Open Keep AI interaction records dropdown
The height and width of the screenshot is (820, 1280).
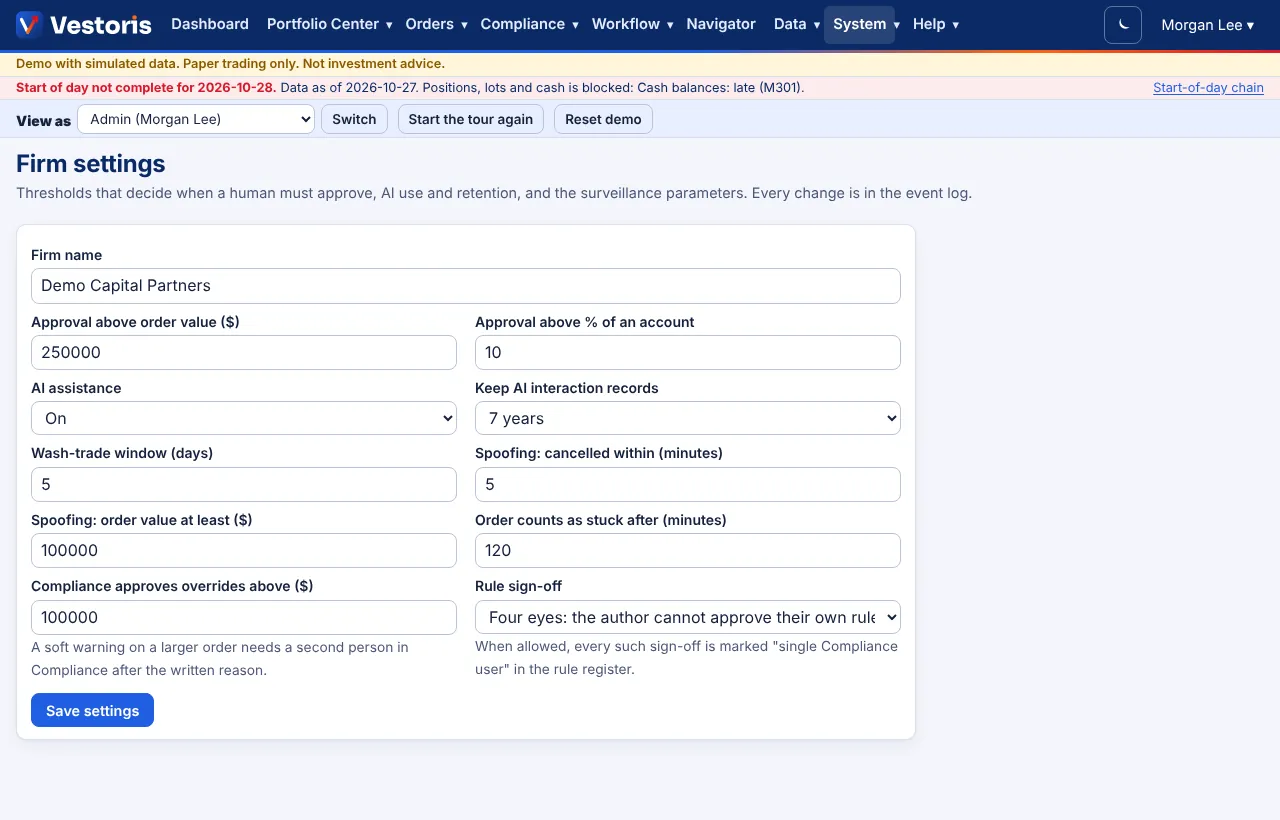(688, 418)
